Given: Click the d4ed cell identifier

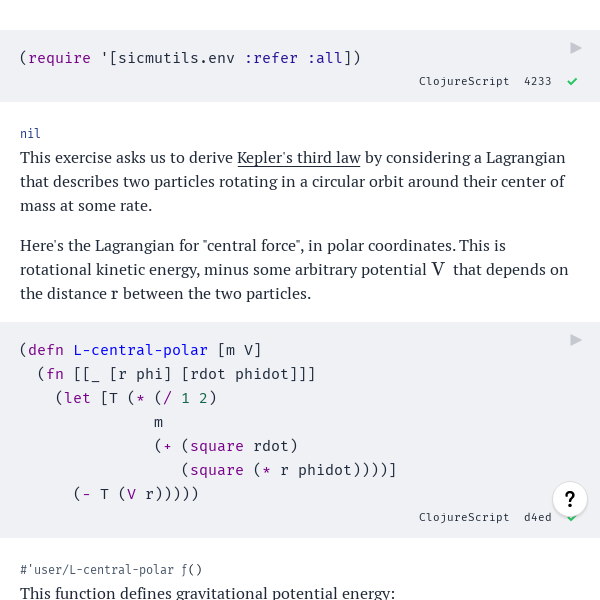Looking at the screenshot, I should pos(538,517).
